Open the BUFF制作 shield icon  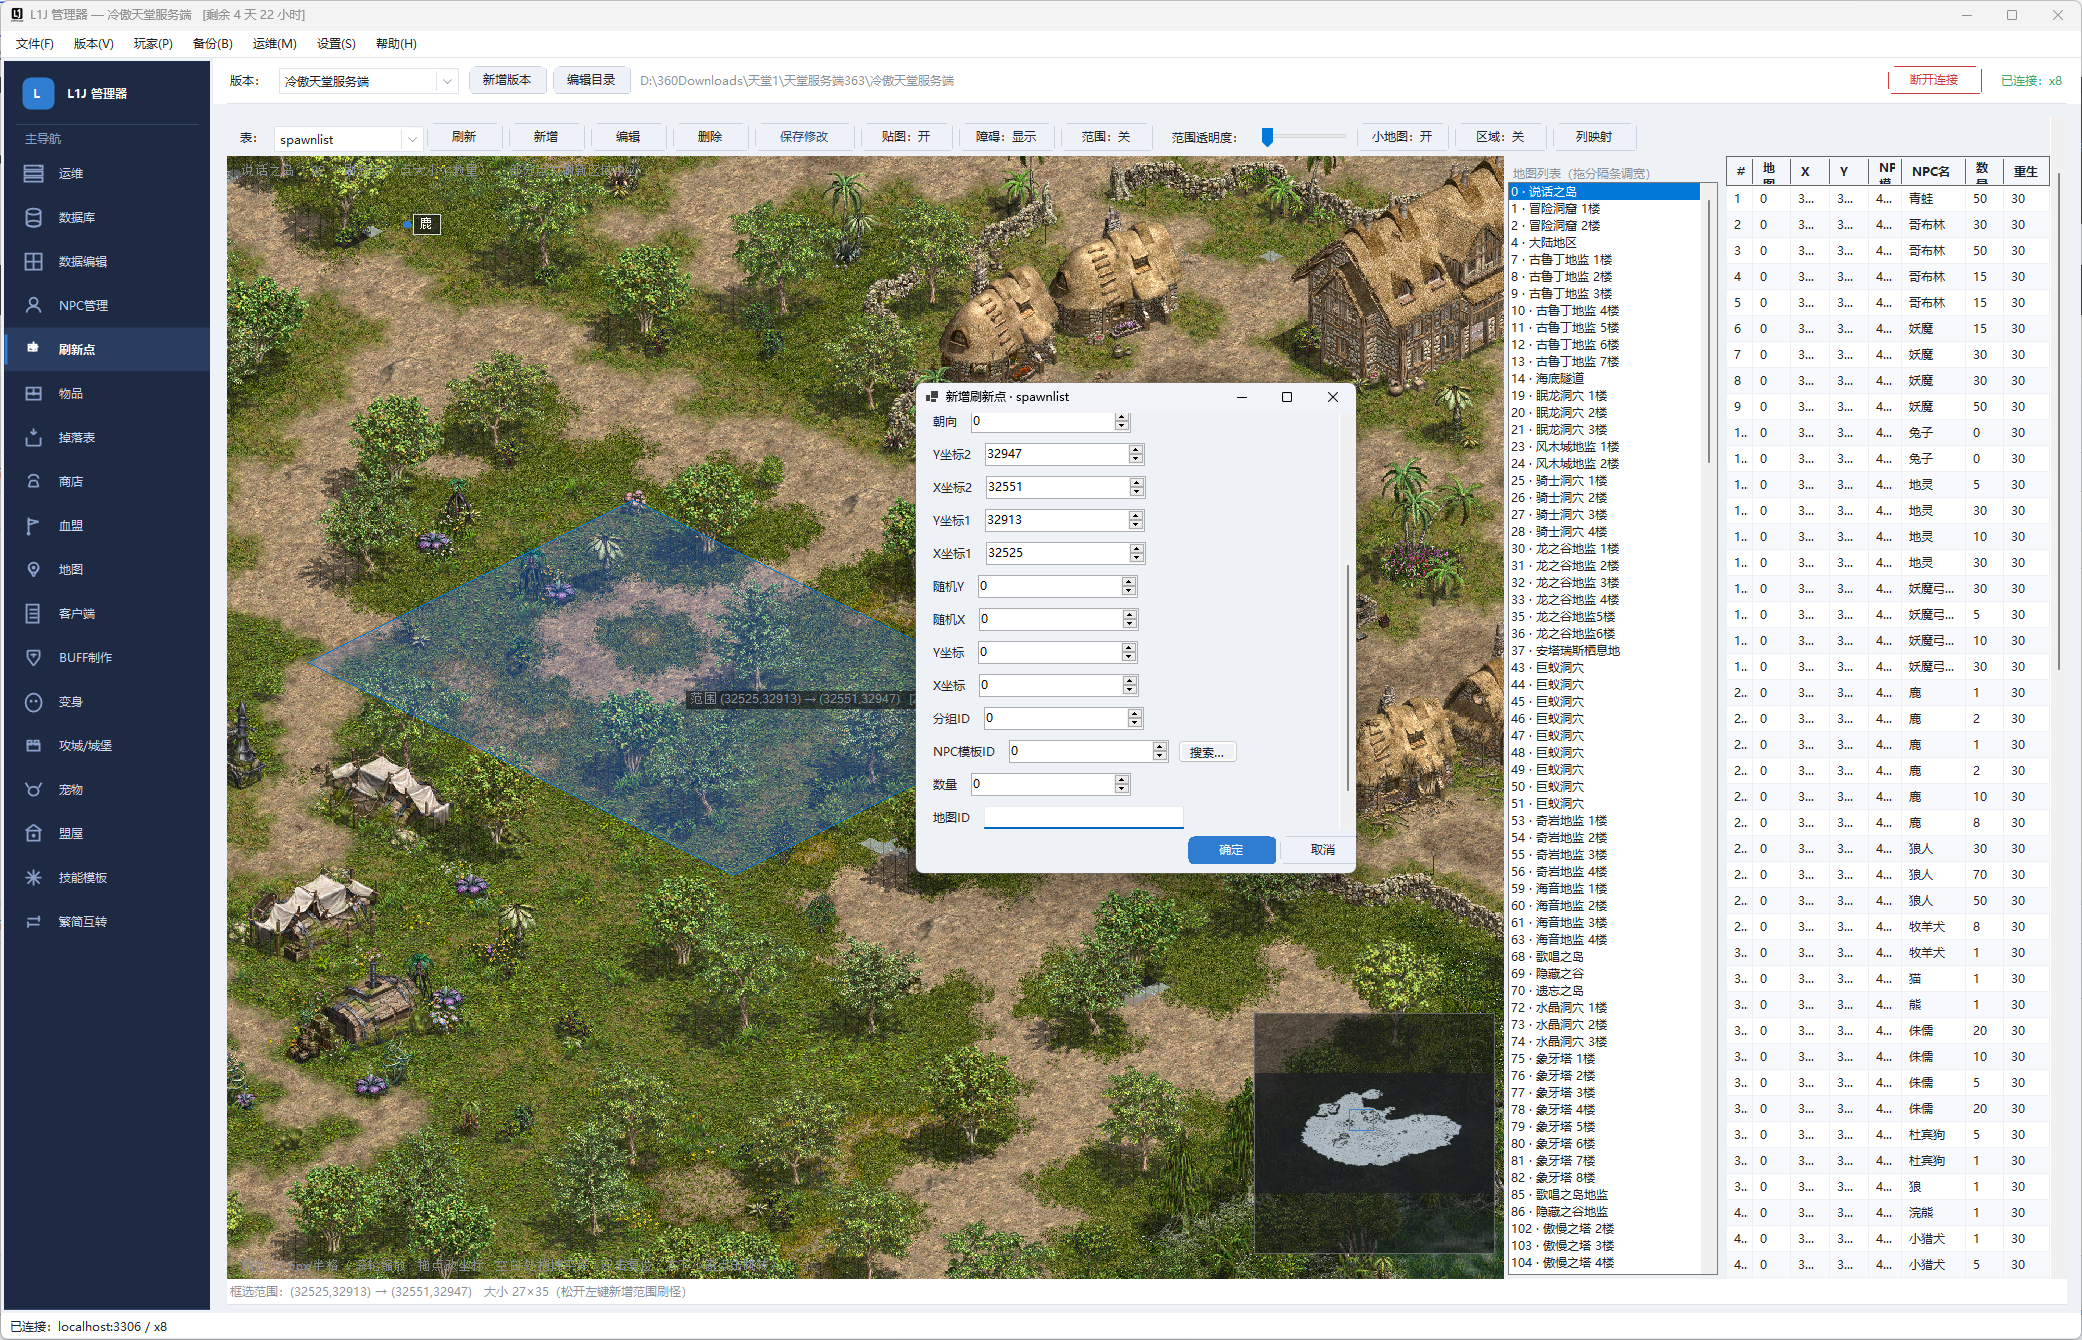(x=33, y=658)
